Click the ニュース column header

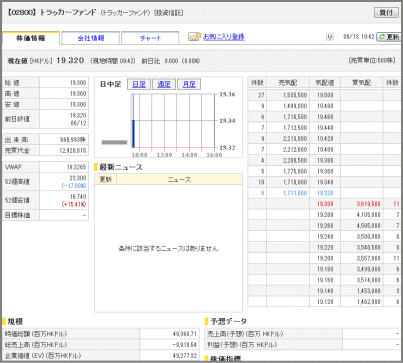click(x=179, y=180)
